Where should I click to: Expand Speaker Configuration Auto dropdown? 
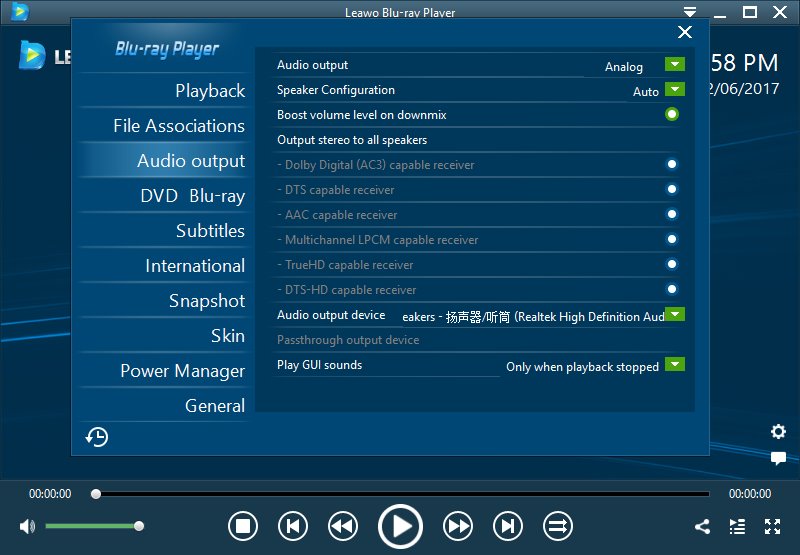click(x=674, y=89)
